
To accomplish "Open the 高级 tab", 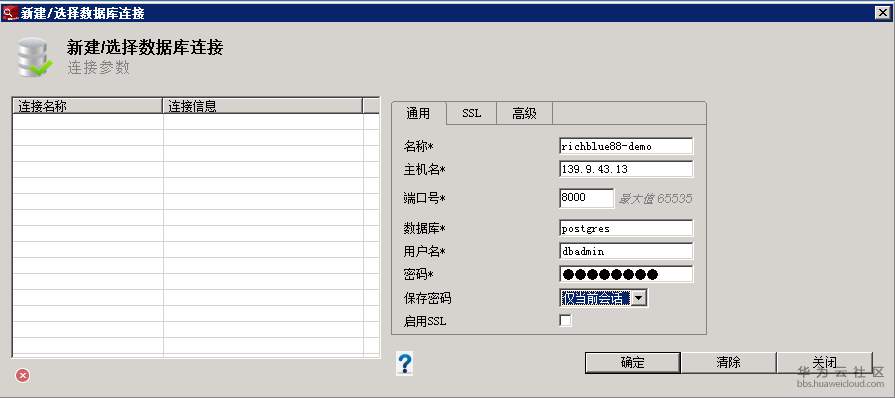I will point(524,114).
